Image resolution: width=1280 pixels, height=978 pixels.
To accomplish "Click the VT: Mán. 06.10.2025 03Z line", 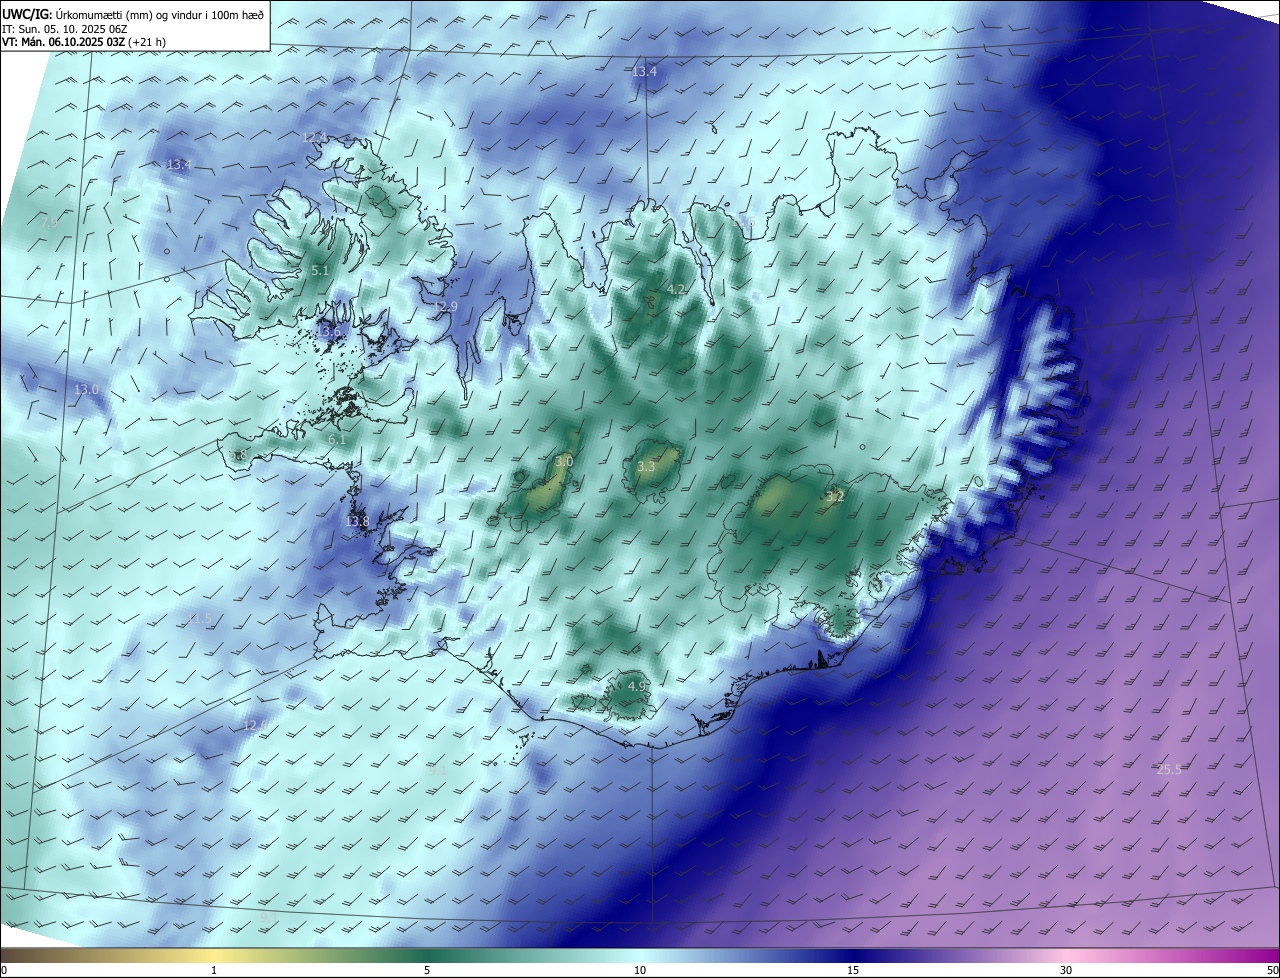I will click(x=83, y=42).
